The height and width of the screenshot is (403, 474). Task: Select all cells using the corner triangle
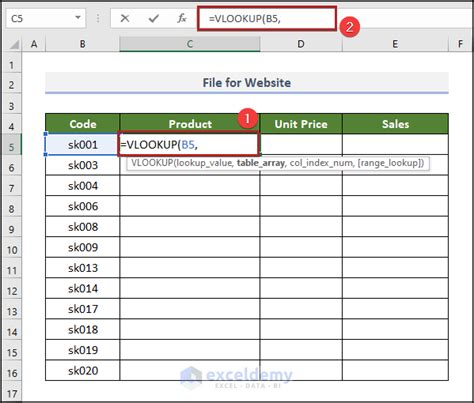pos(14,44)
